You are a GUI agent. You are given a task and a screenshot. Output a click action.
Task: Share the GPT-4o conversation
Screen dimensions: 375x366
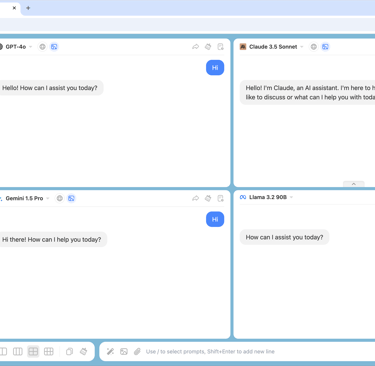coord(196,47)
